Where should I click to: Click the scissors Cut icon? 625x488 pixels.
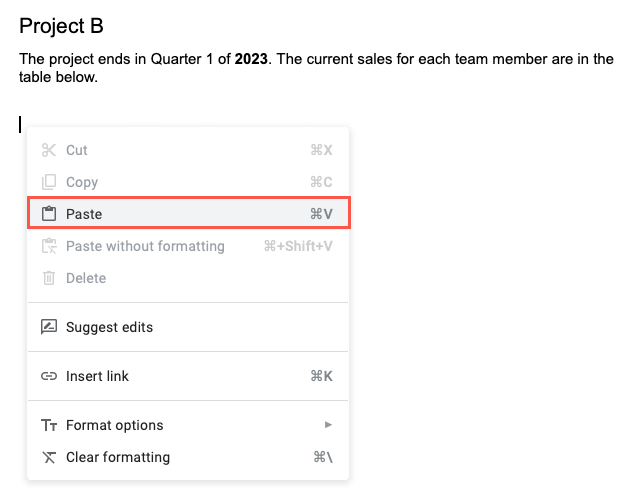pyautogui.click(x=48, y=150)
